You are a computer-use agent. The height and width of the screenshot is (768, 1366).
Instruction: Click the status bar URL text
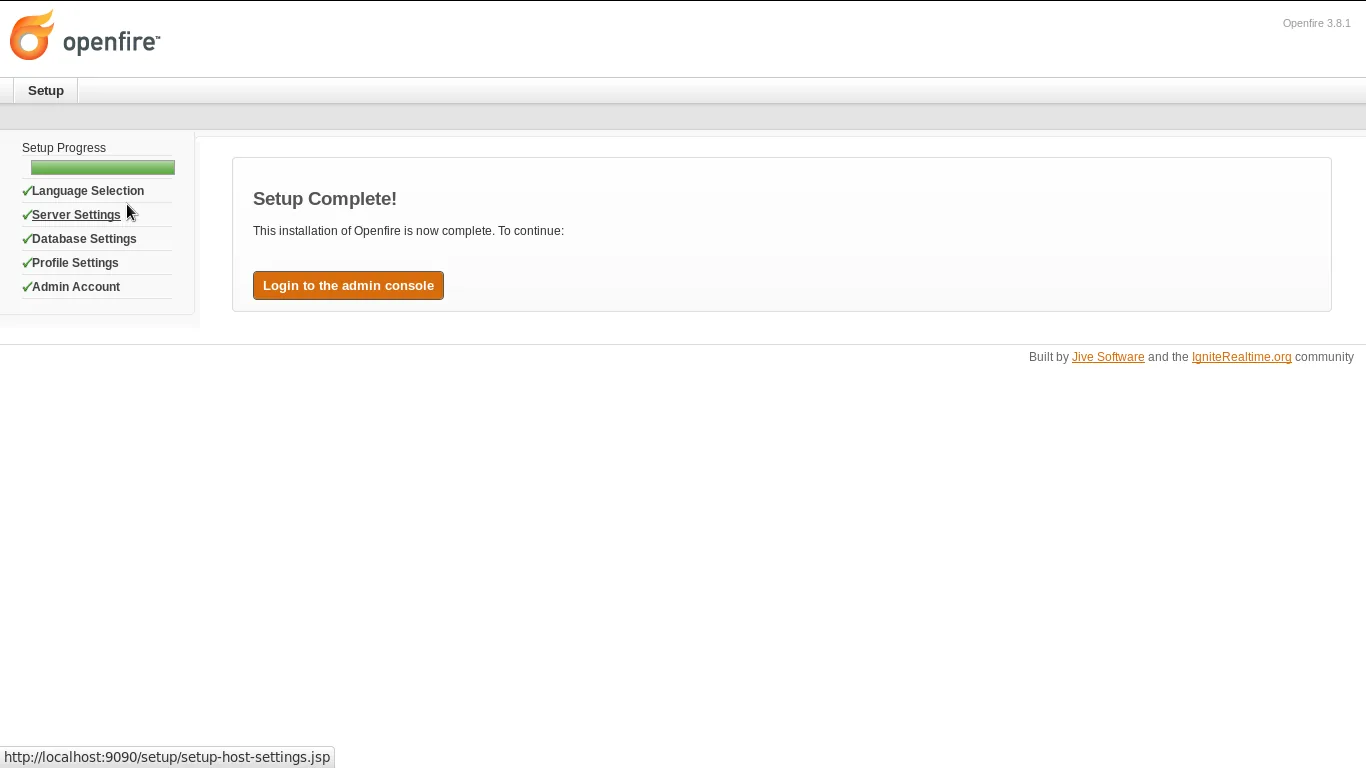coord(167,757)
